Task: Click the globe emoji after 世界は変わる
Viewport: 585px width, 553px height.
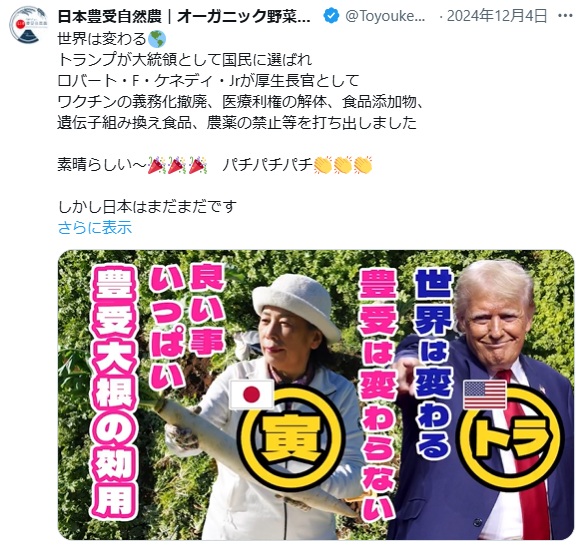Action: pyautogui.click(x=157, y=39)
